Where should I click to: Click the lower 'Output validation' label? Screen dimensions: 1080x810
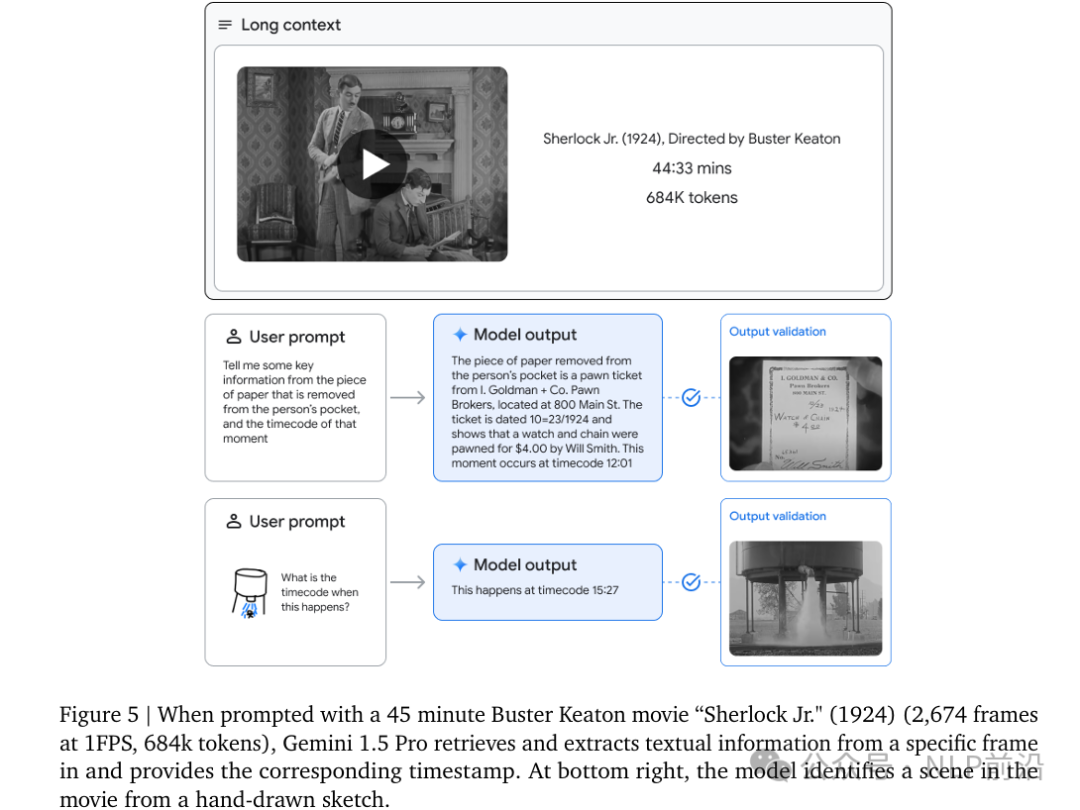[778, 516]
